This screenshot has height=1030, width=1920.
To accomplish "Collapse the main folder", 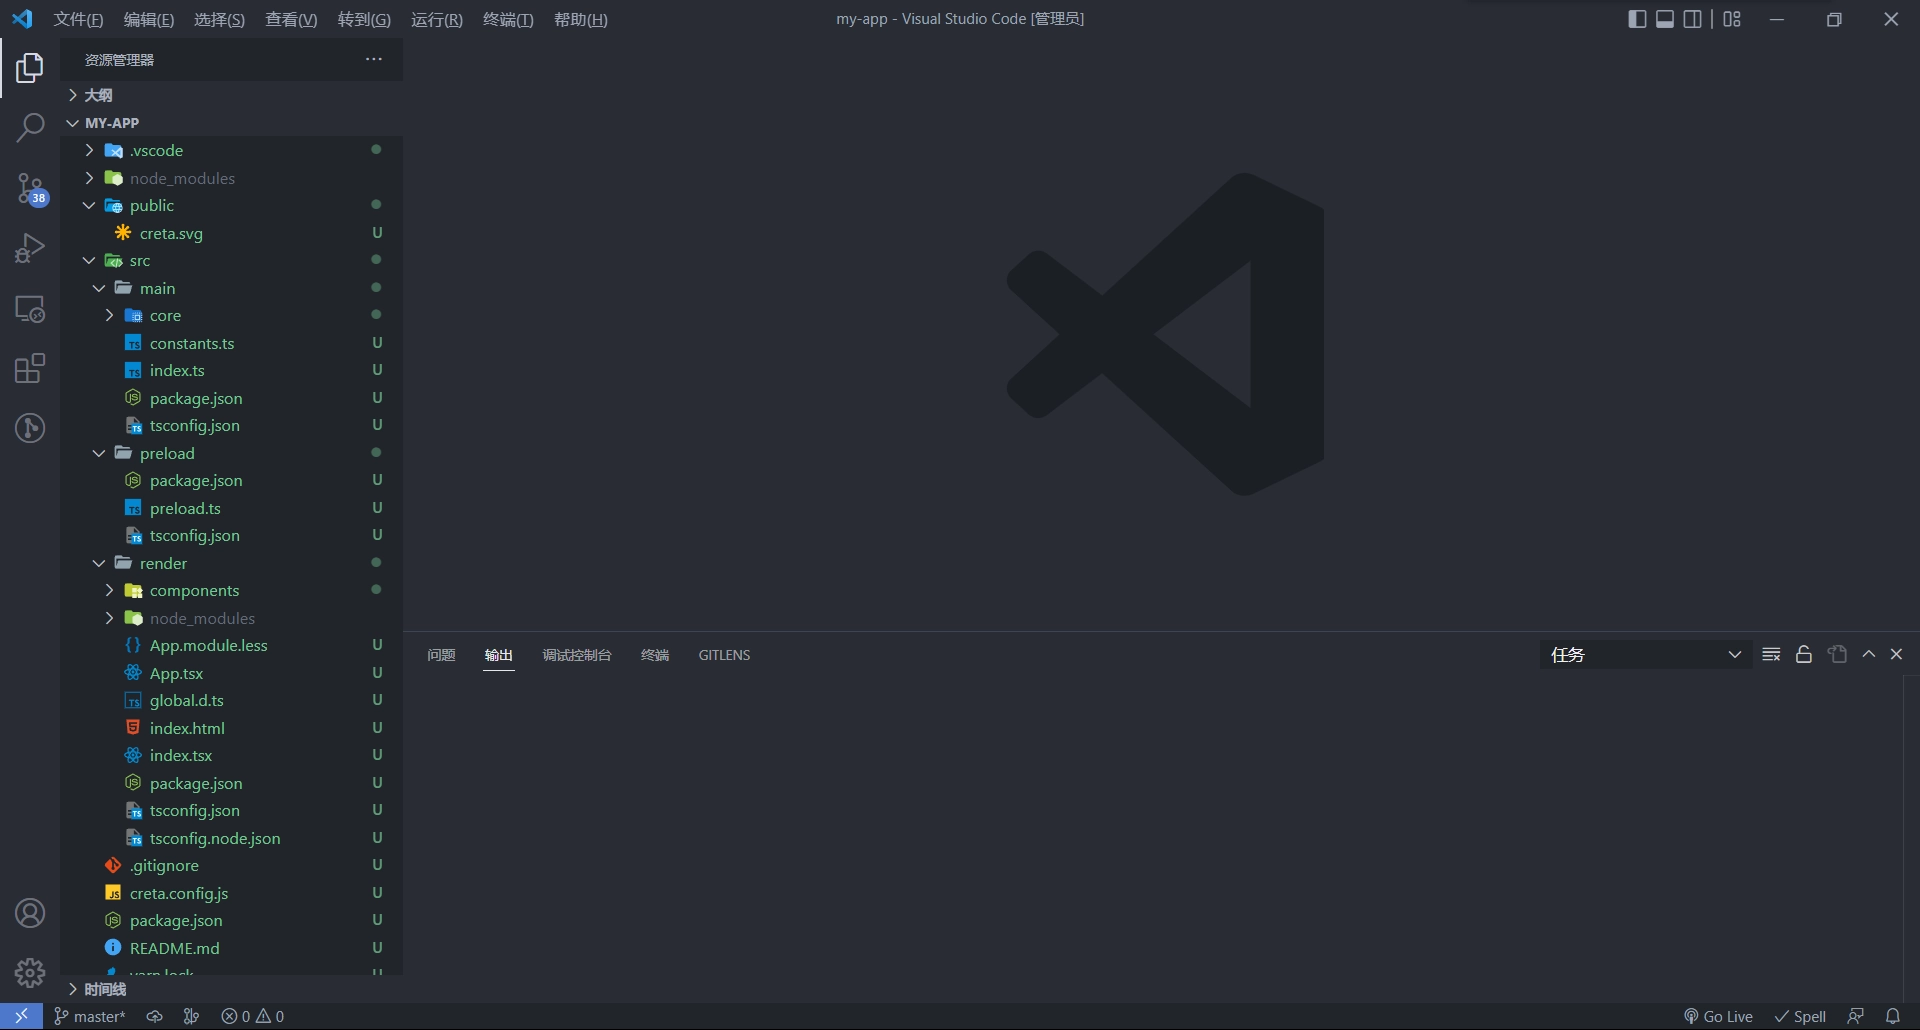I will [x=232, y=288].
